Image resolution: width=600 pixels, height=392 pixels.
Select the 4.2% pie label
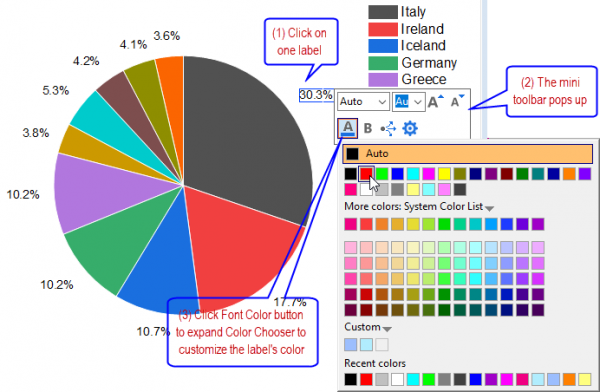tap(86, 61)
